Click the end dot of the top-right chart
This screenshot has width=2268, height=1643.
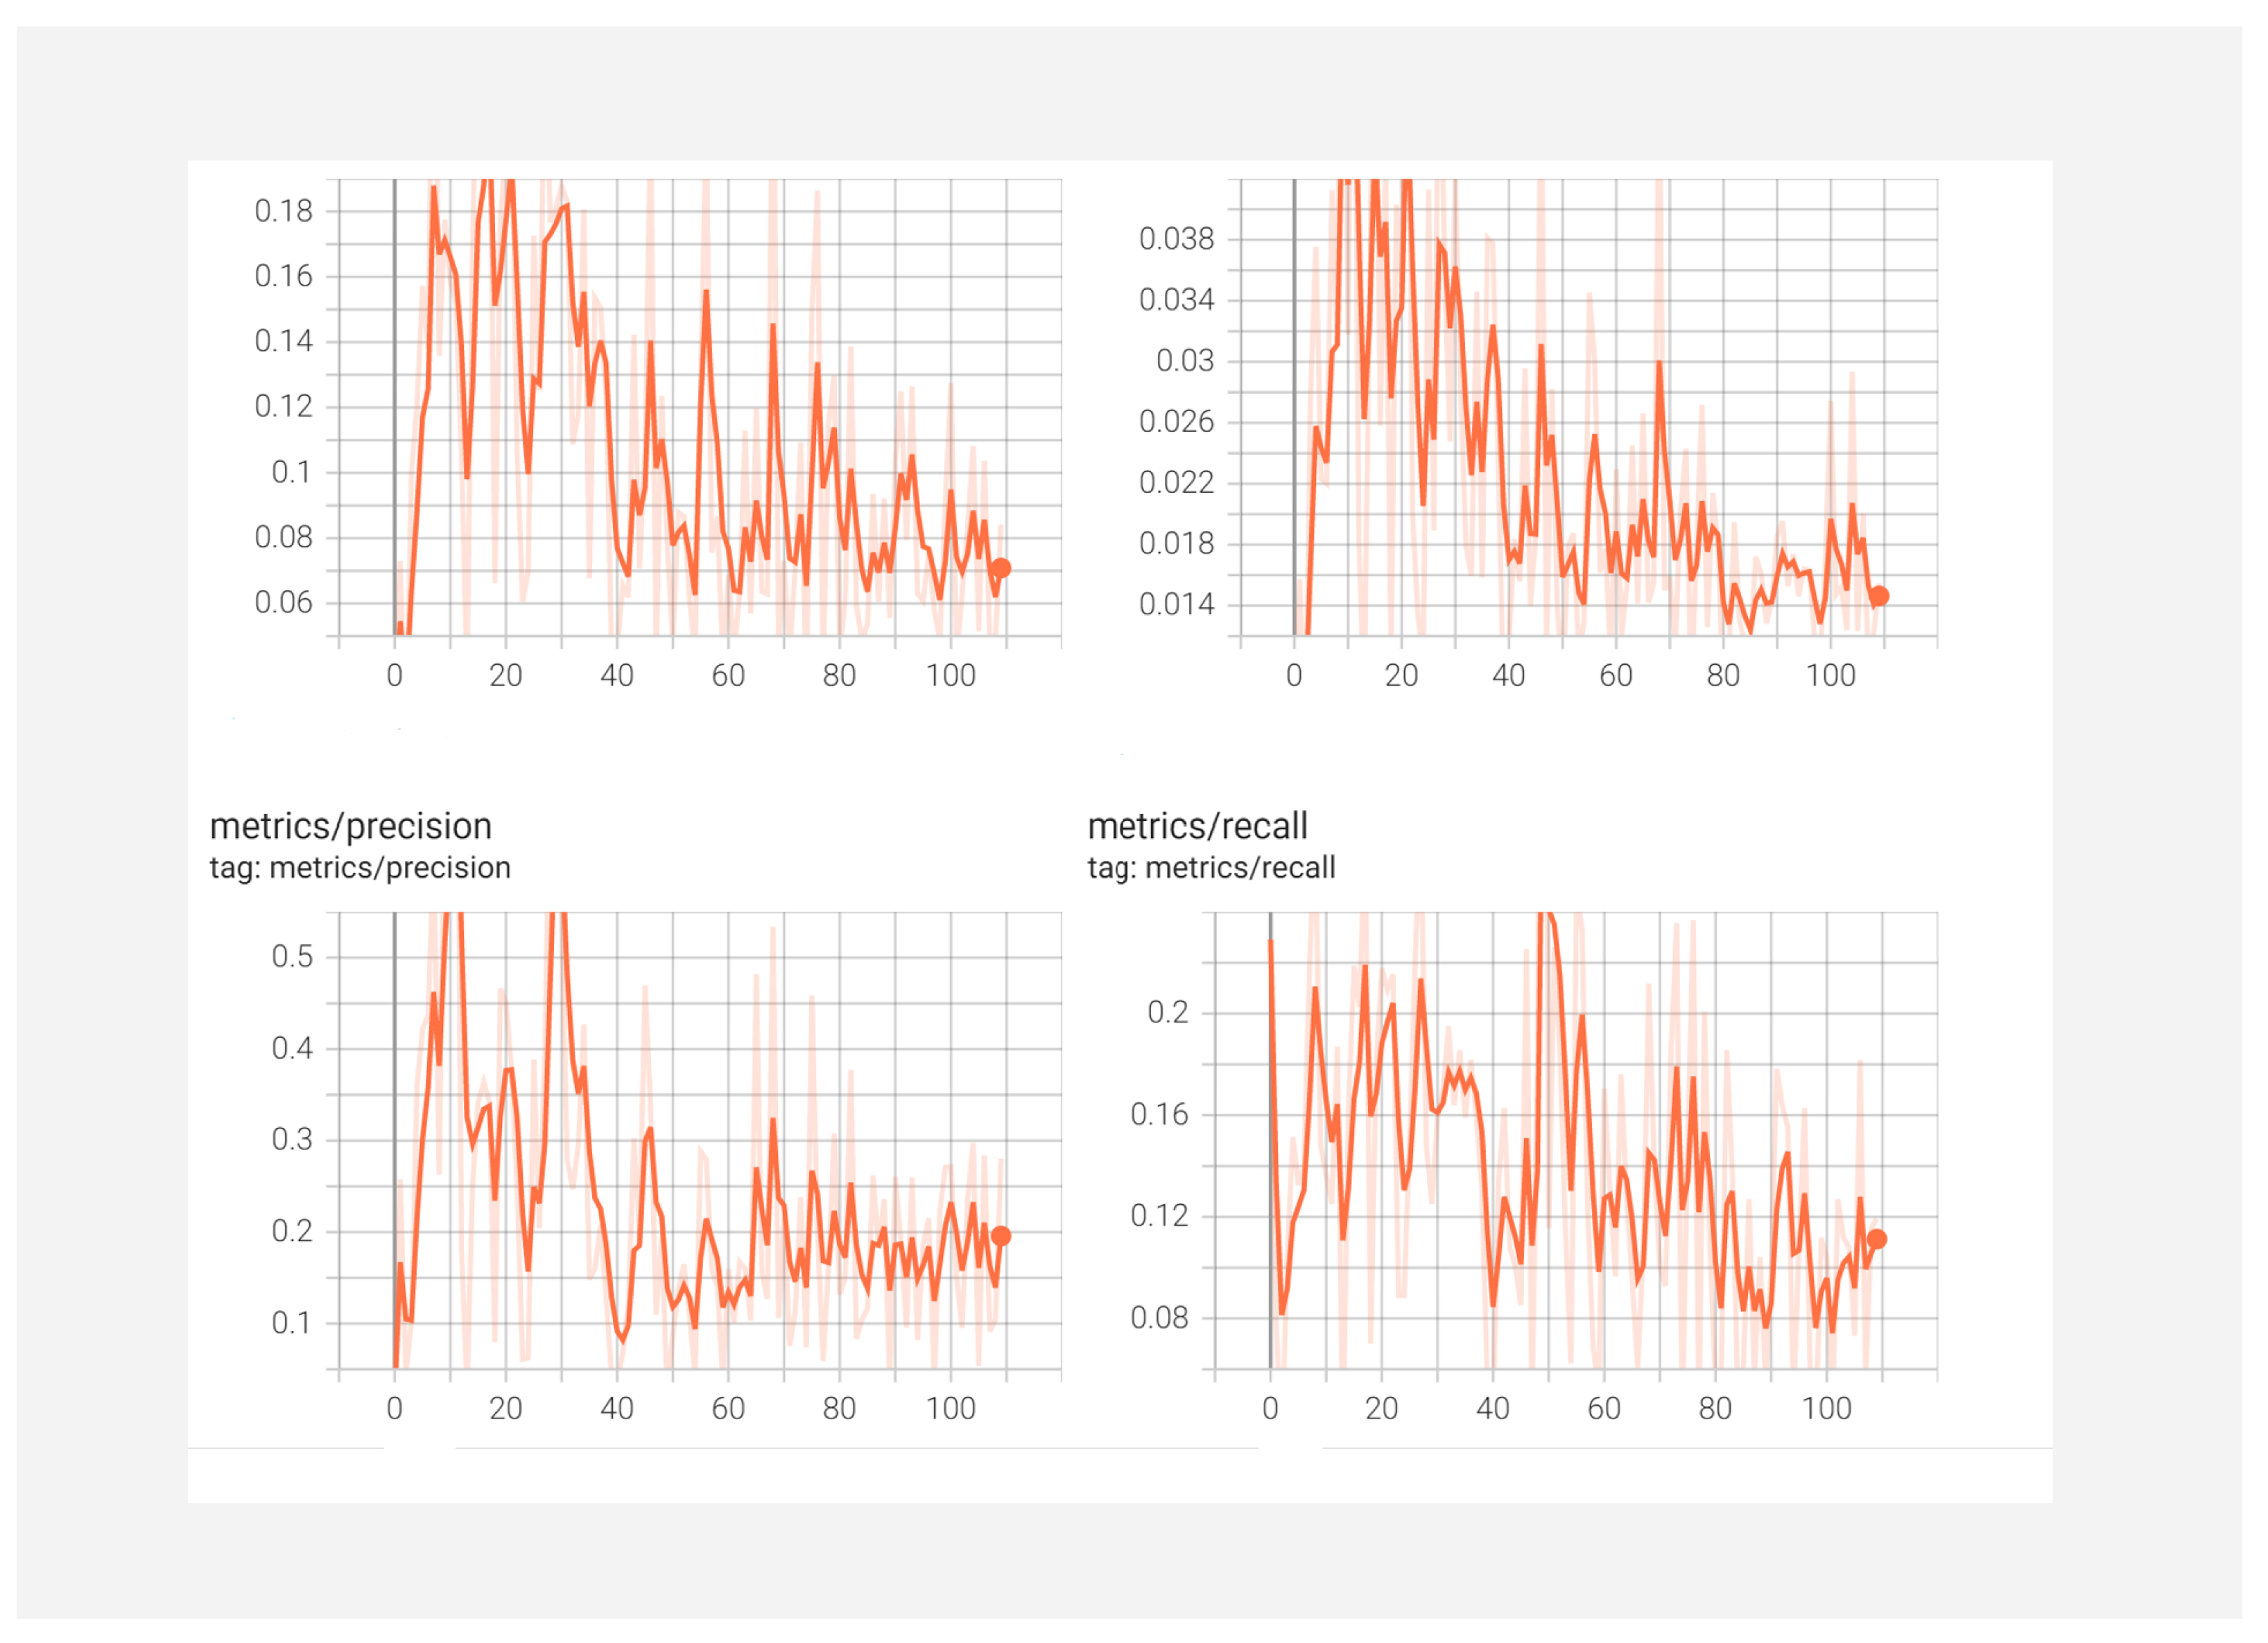point(1879,597)
